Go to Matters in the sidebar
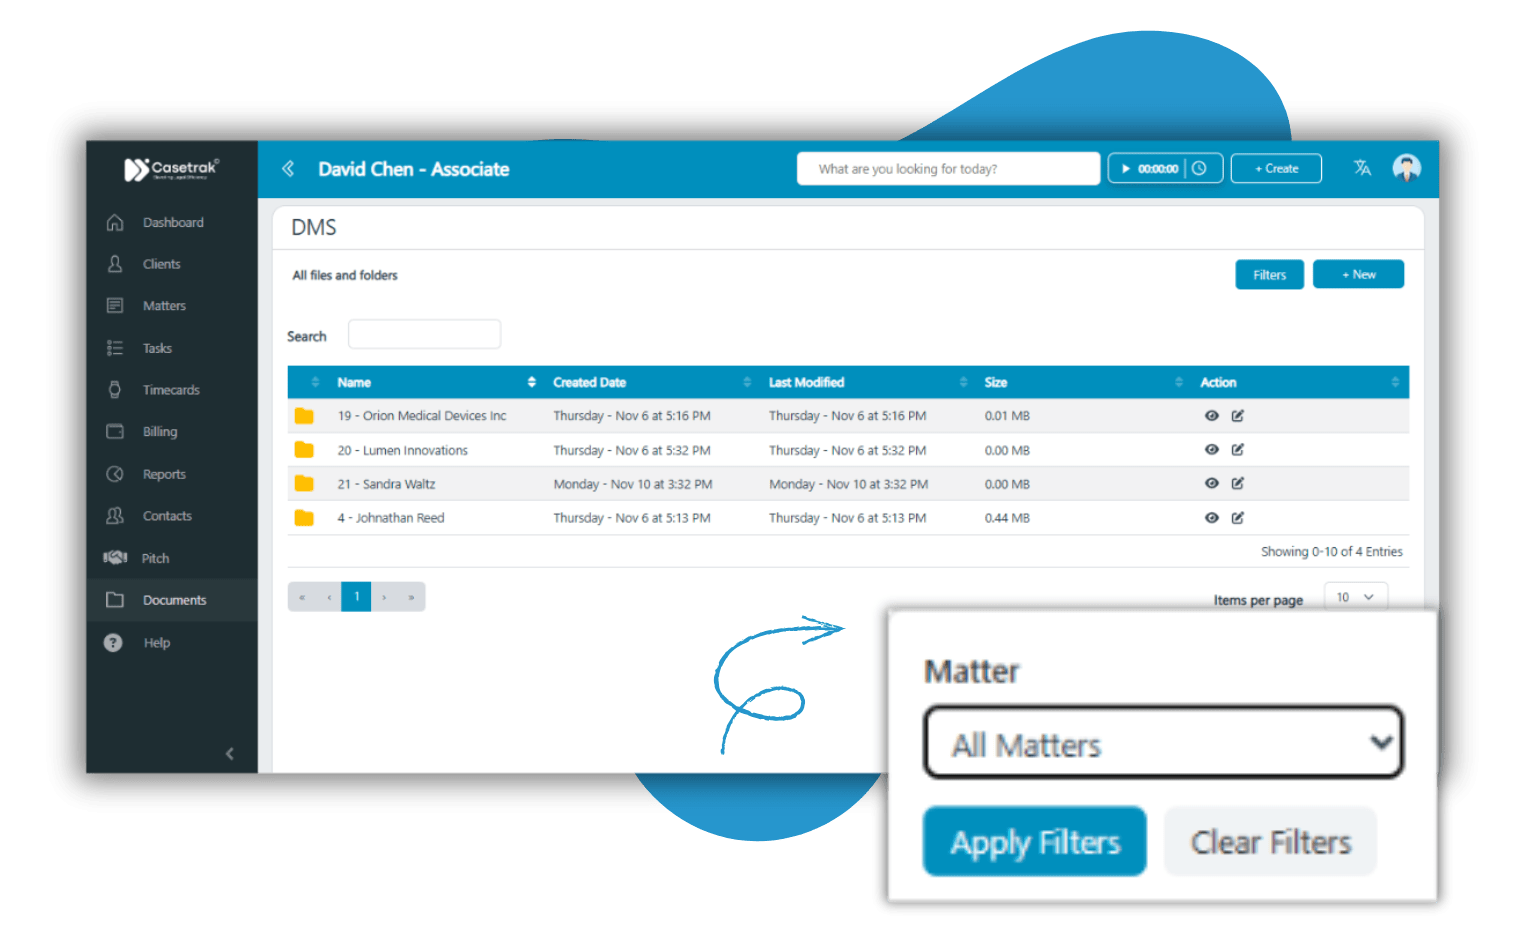1536x950 pixels. pyautogui.click(x=164, y=306)
